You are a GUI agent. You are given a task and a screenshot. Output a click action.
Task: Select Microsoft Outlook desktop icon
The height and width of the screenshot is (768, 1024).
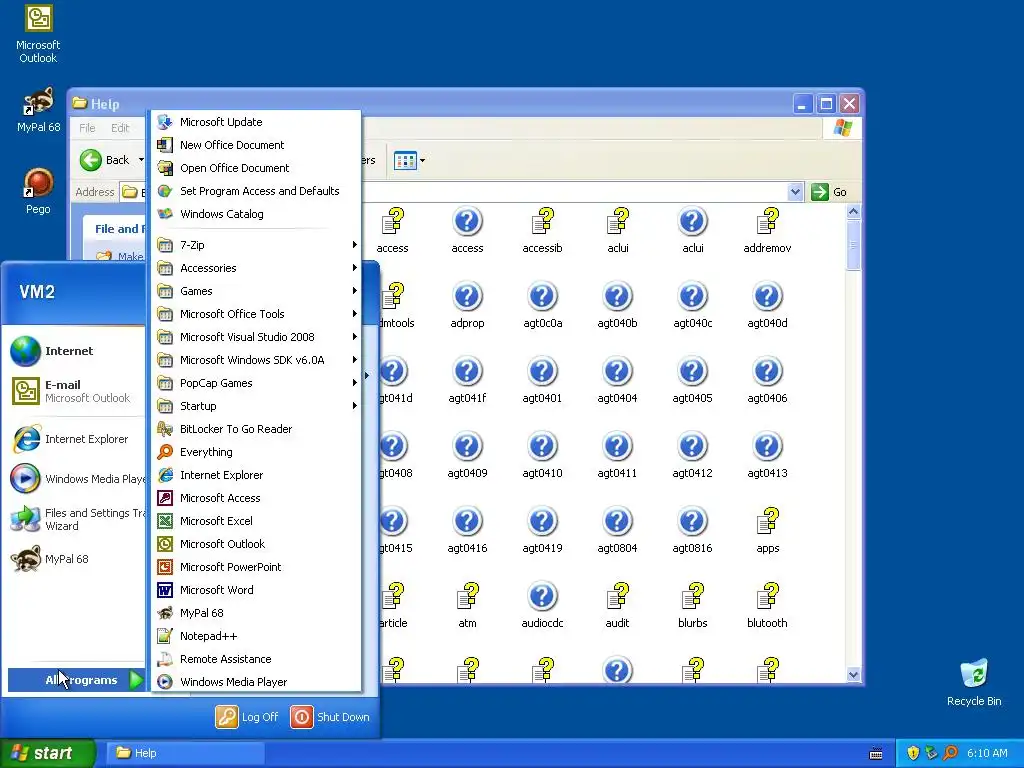tap(38, 34)
